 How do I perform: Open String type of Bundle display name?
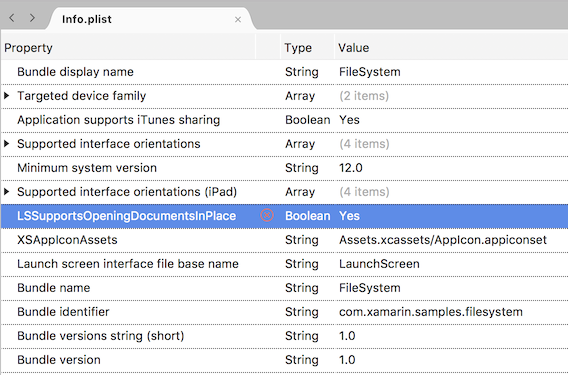coord(302,72)
